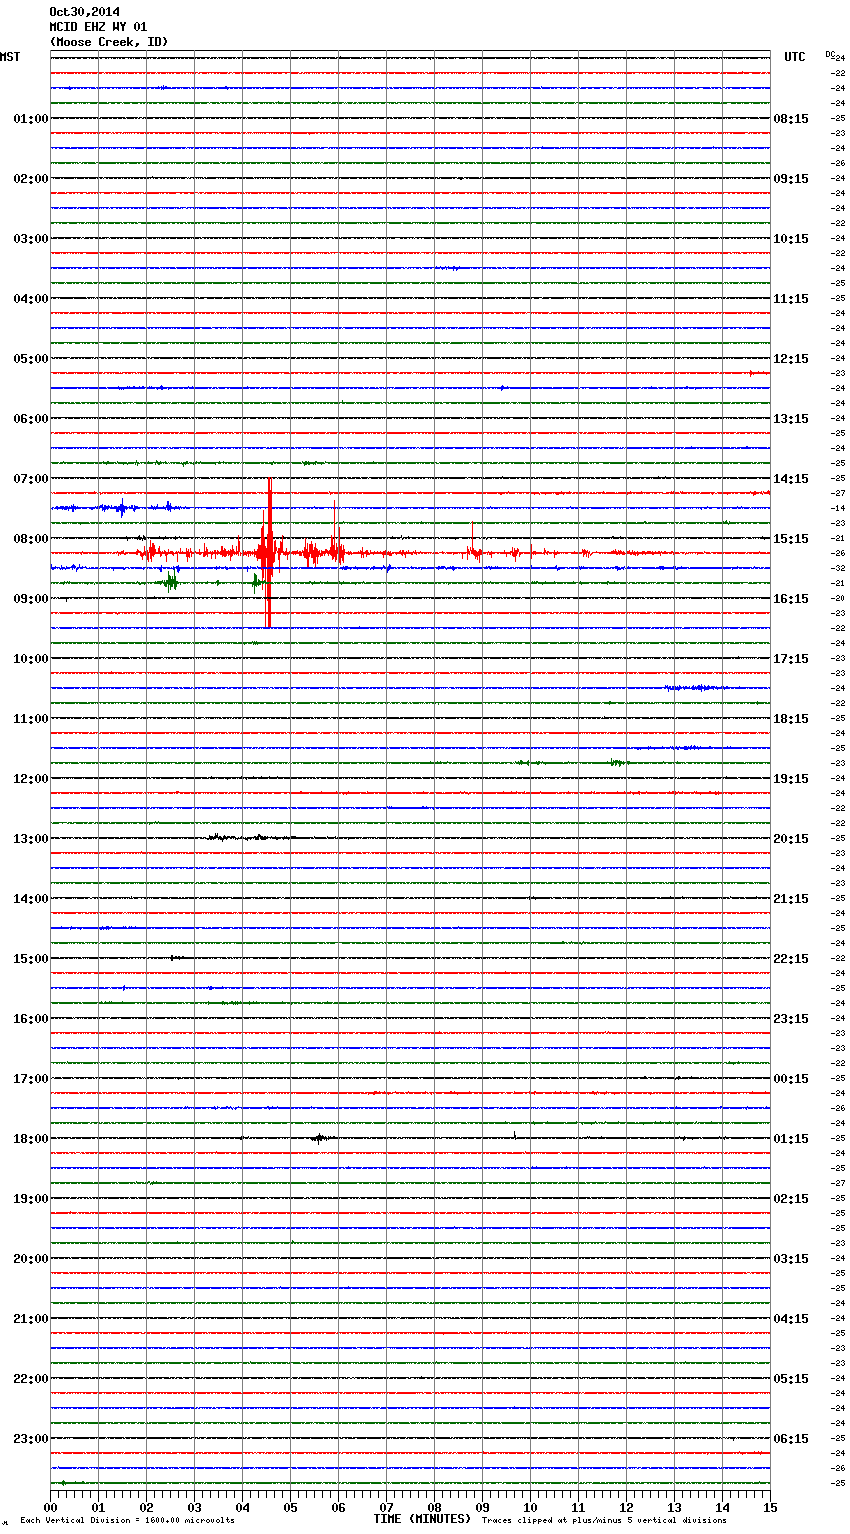Select the "08:00" MST row label
The image size is (850, 1534).
31,539
